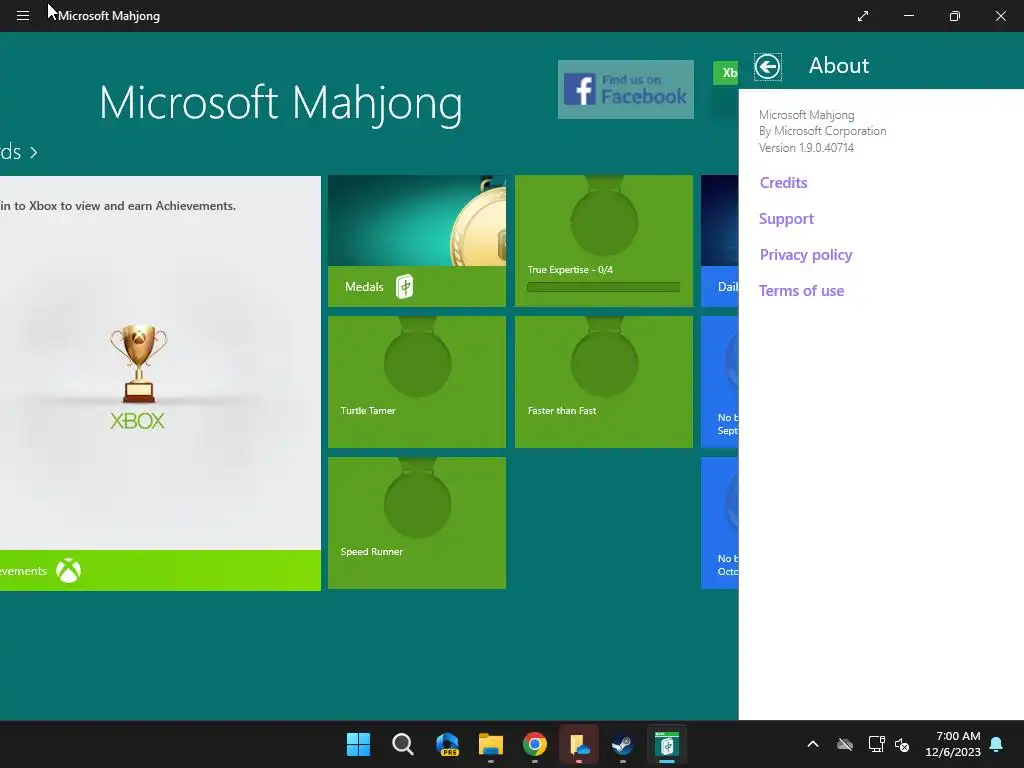Click the back arrow in About panel
This screenshot has width=1024, height=768.
(767, 66)
